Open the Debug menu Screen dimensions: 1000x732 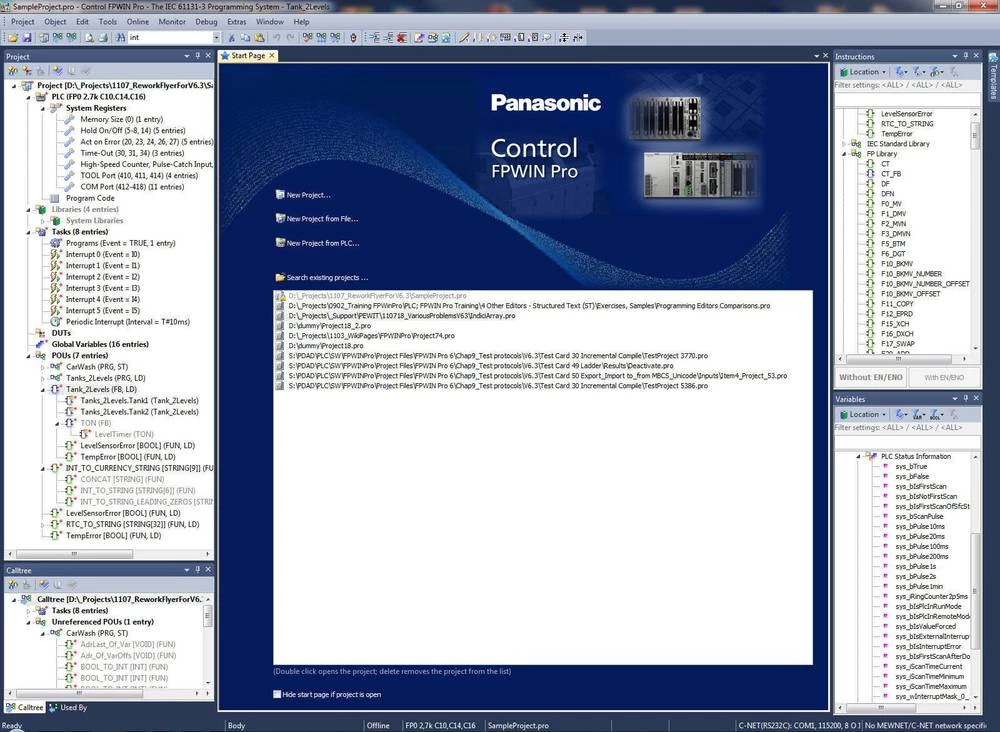[x=206, y=21]
